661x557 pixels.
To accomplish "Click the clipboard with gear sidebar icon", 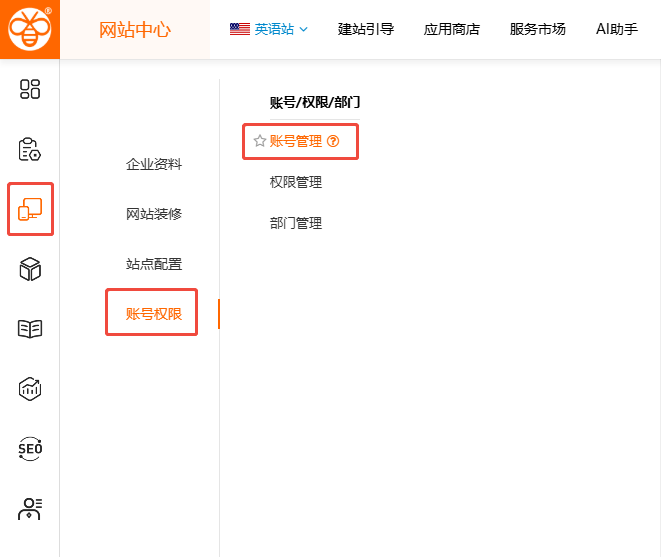I will (x=30, y=149).
